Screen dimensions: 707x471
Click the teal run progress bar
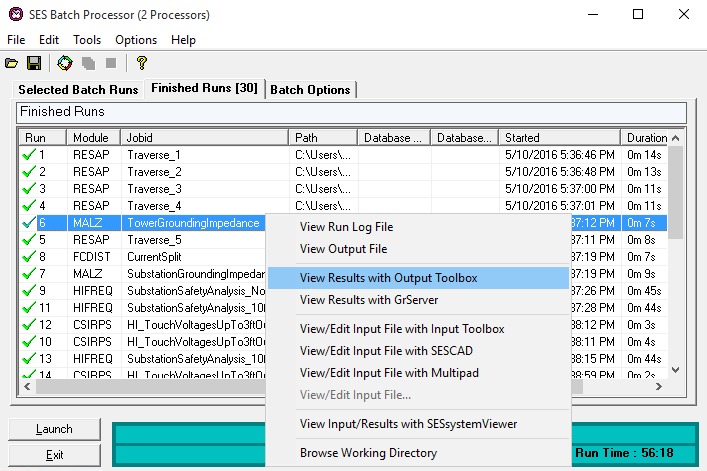189,444
